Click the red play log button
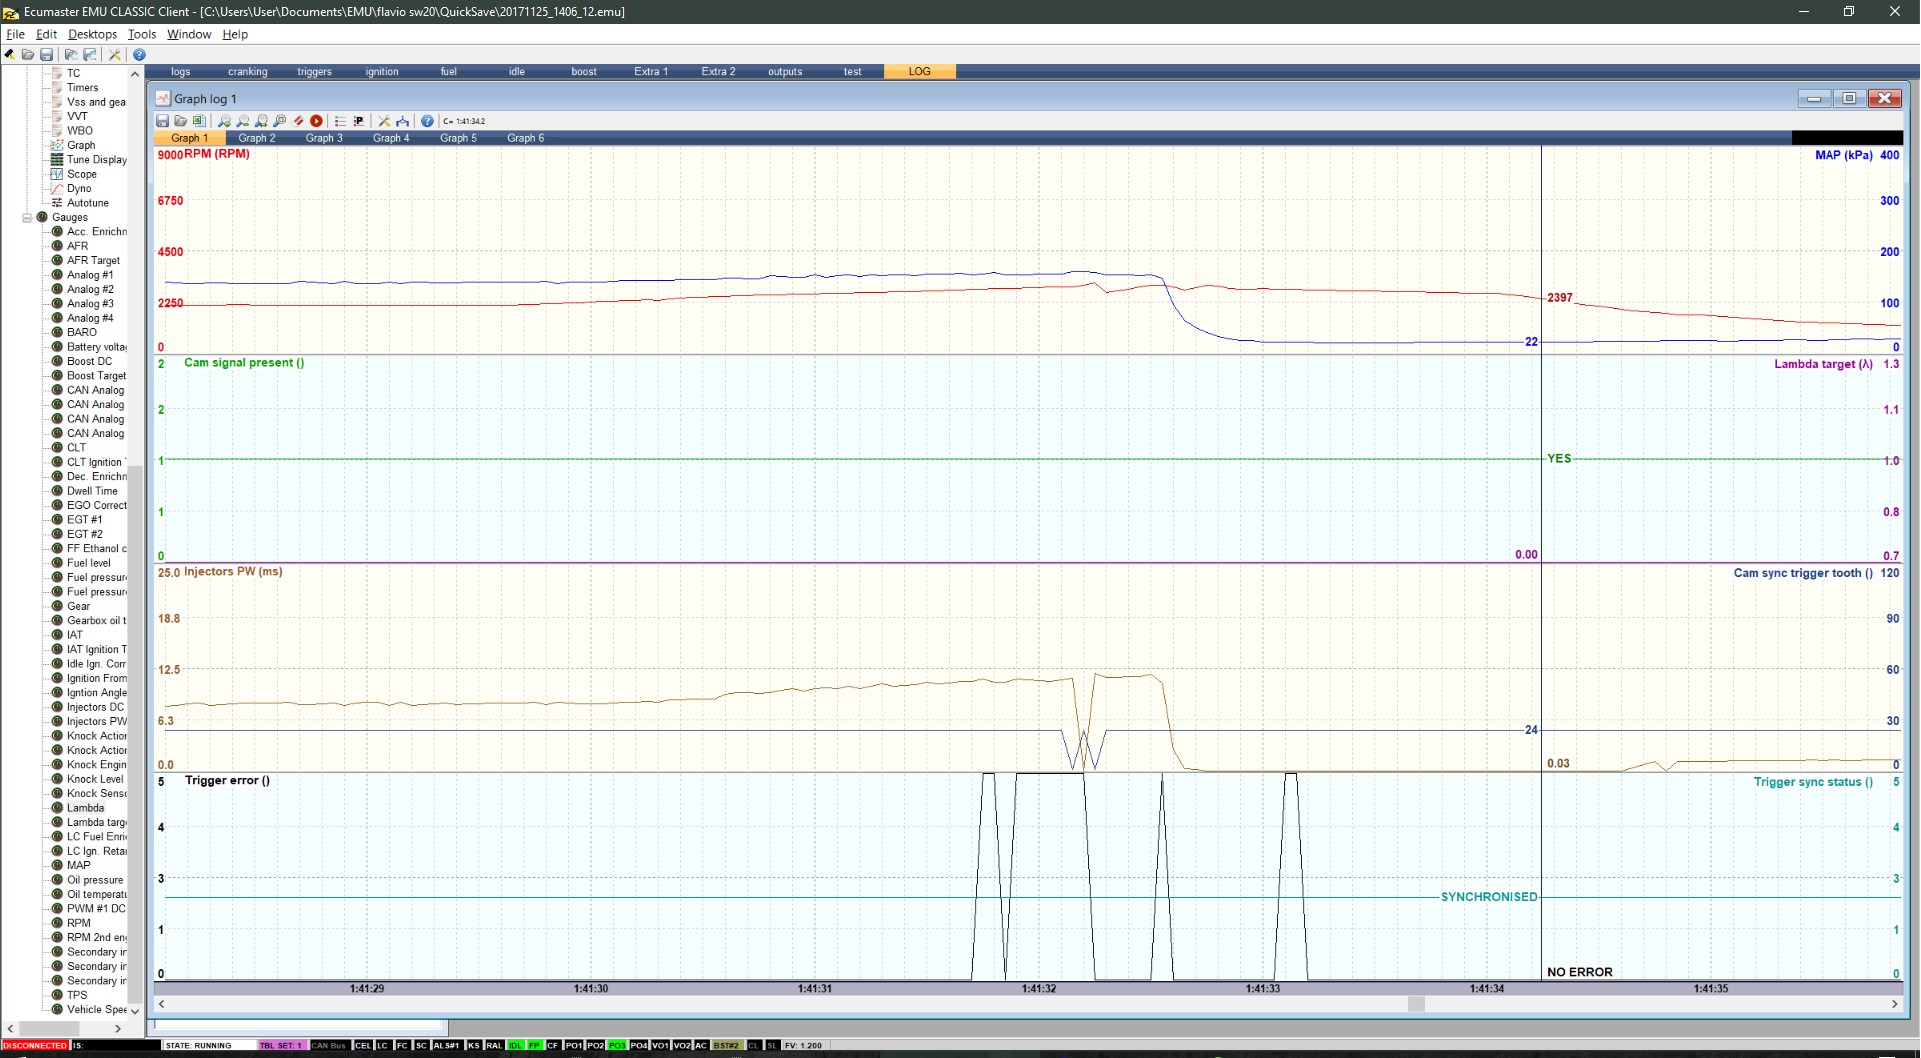This screenshot has width=1921, height=1058. [x=316, y=121]
